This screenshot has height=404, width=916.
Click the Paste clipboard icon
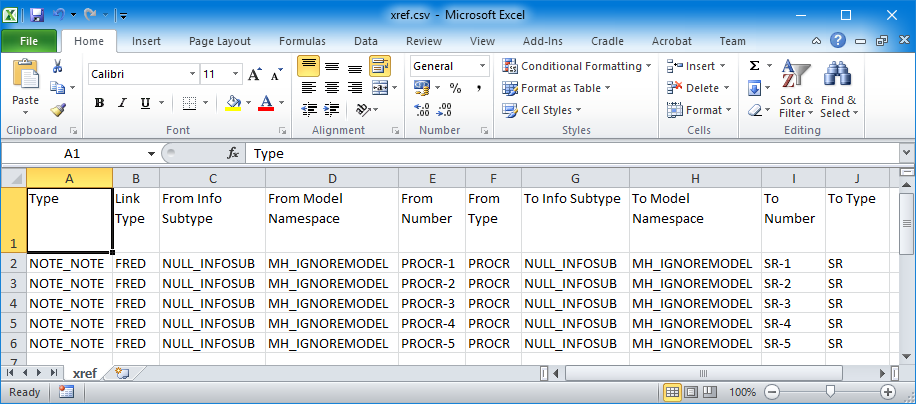click(26, 75)
